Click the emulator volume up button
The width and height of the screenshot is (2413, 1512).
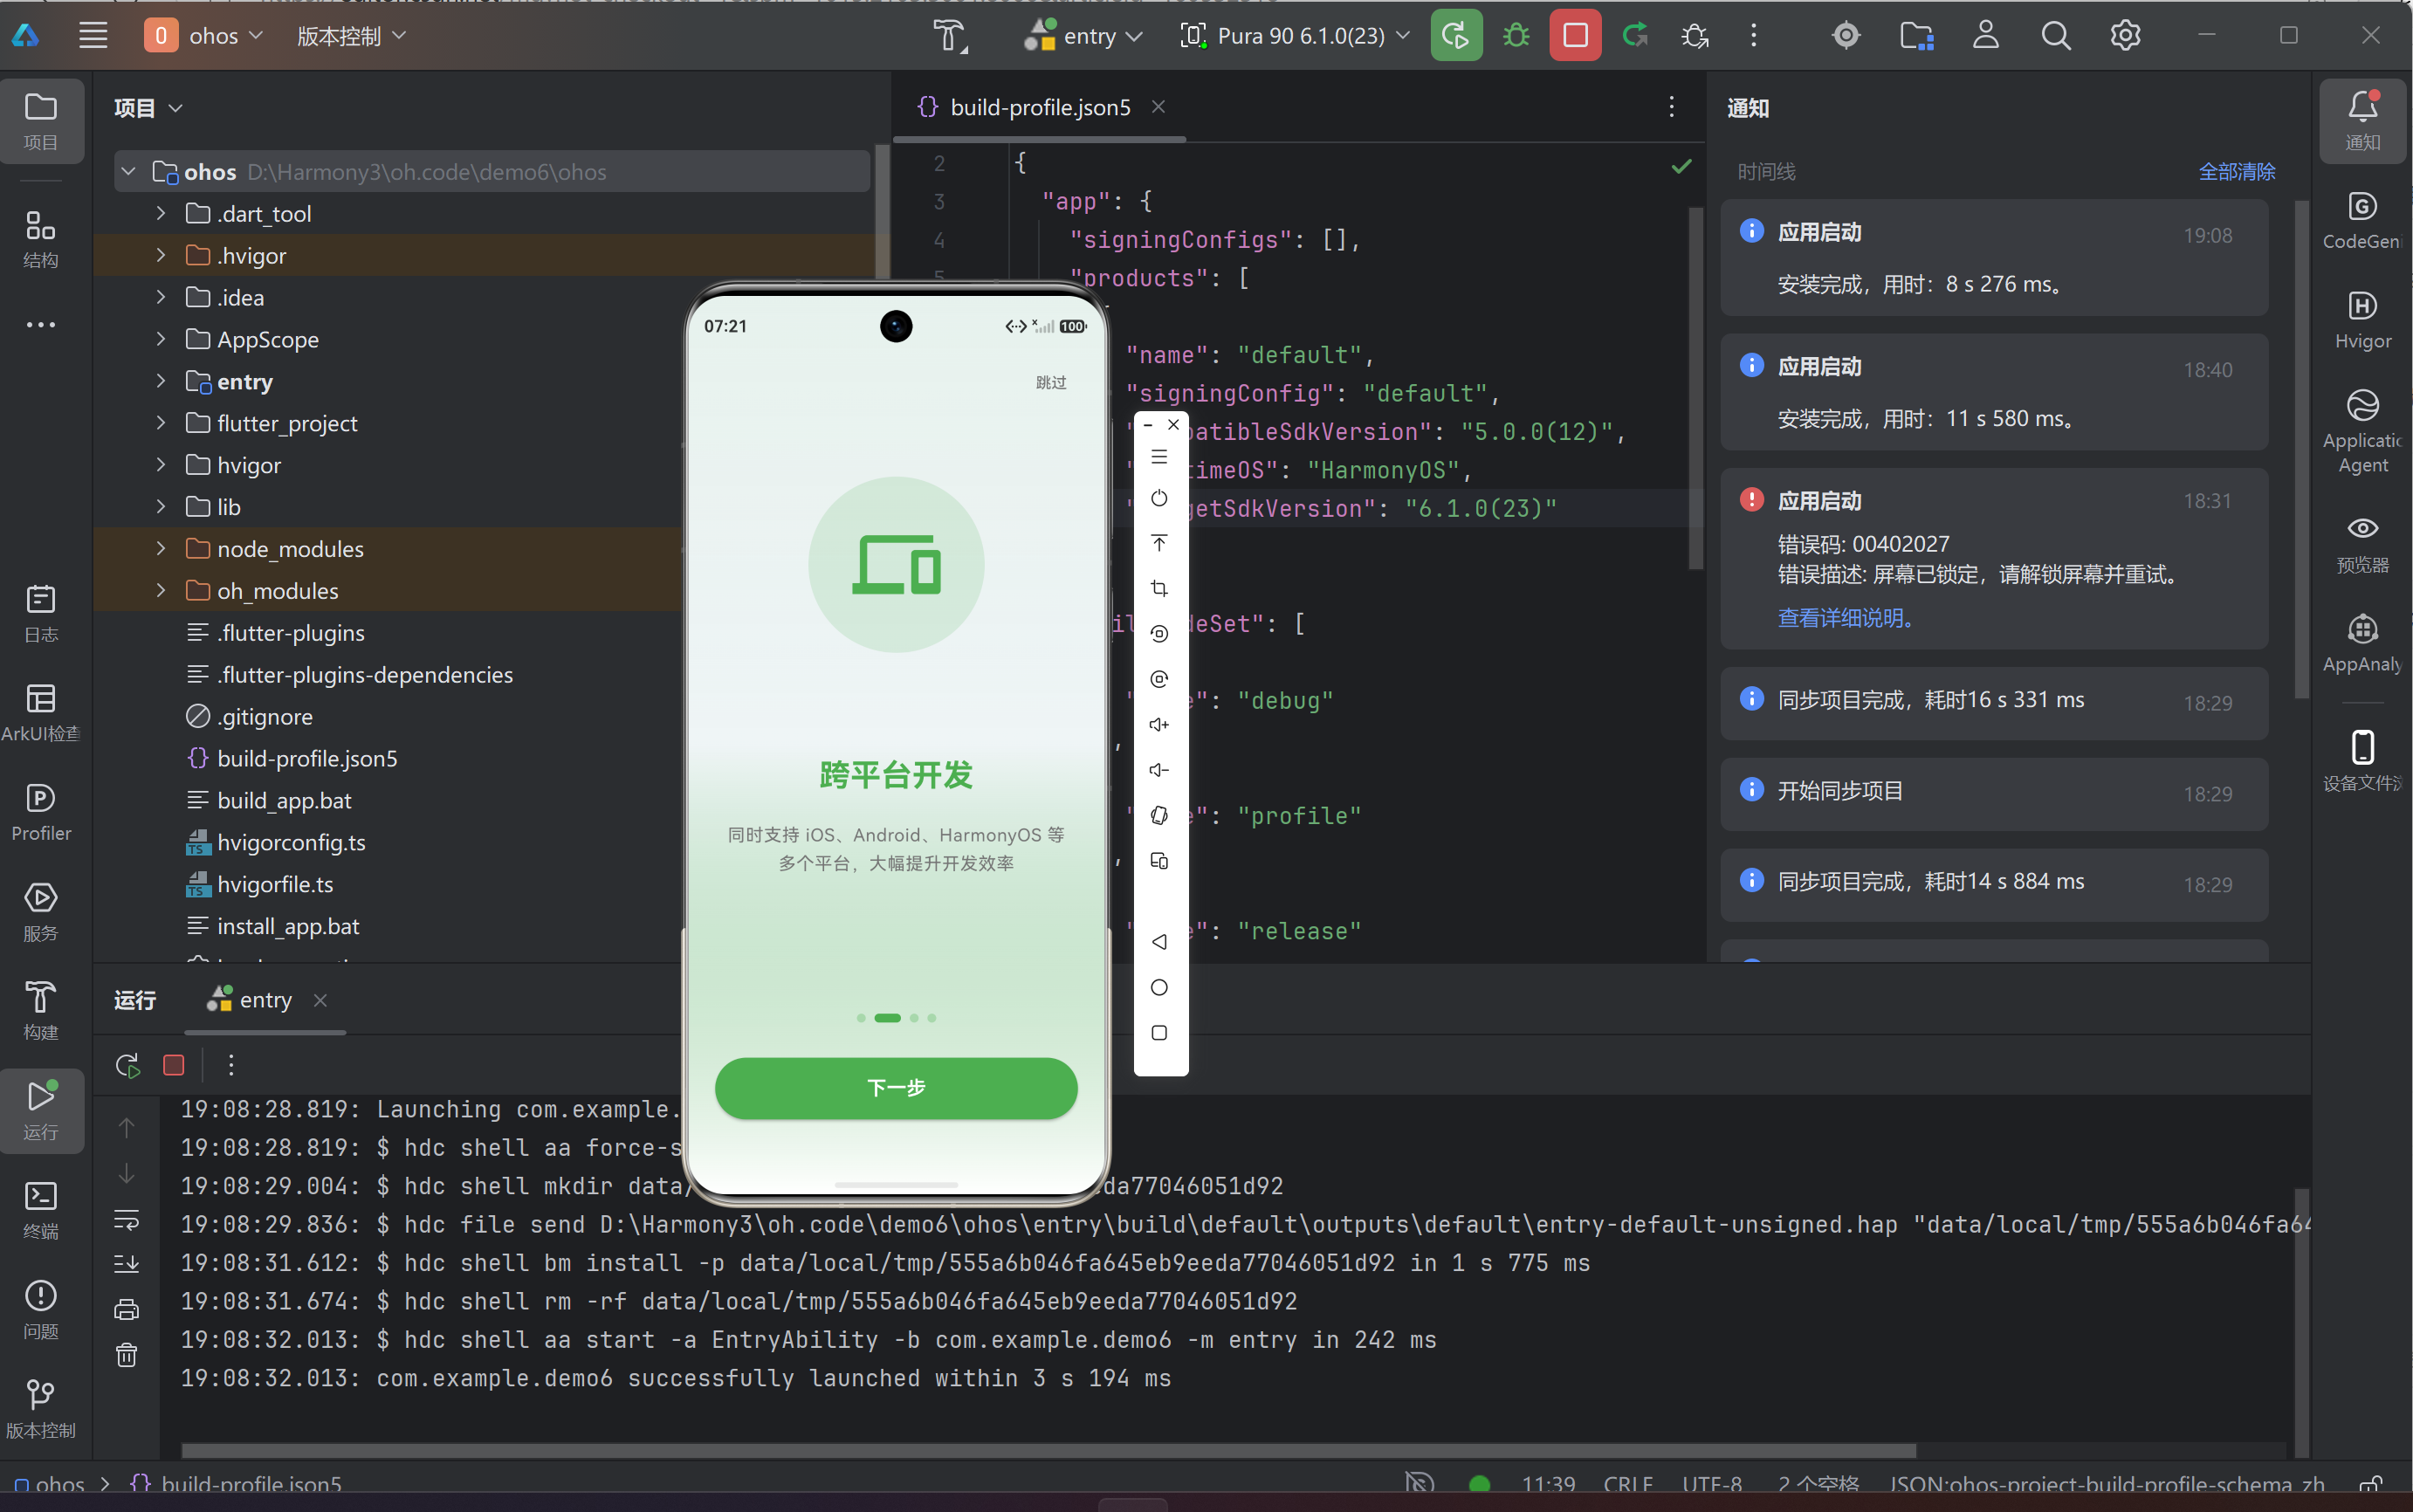(x=1159, y=724)
